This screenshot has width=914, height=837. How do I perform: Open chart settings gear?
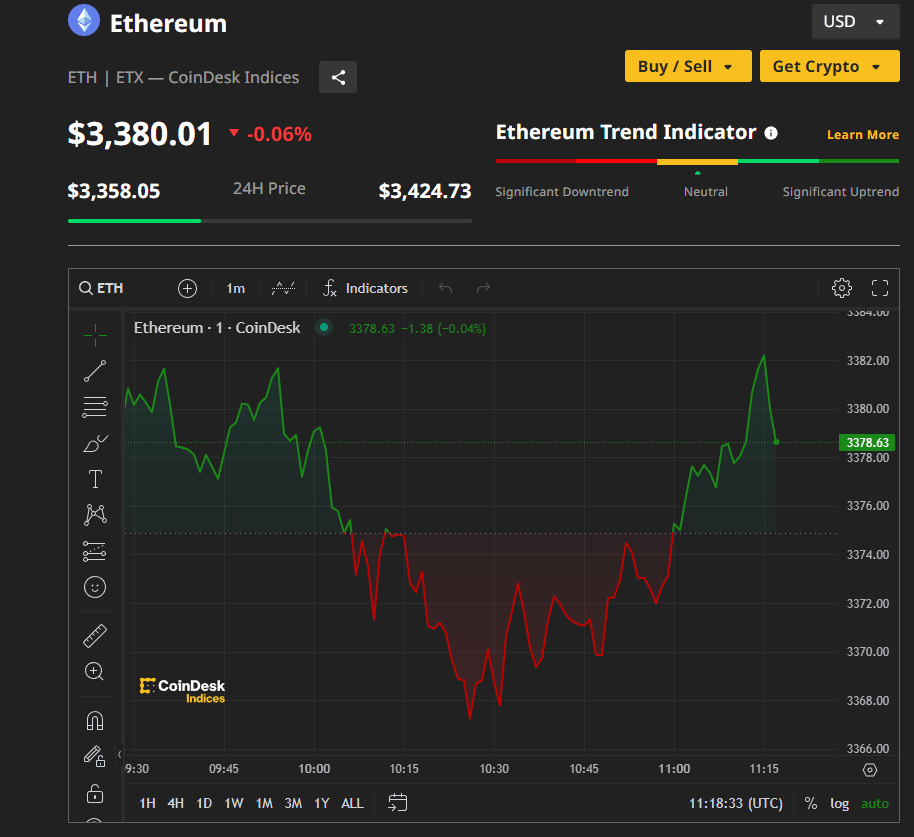[x=842, y=288]
